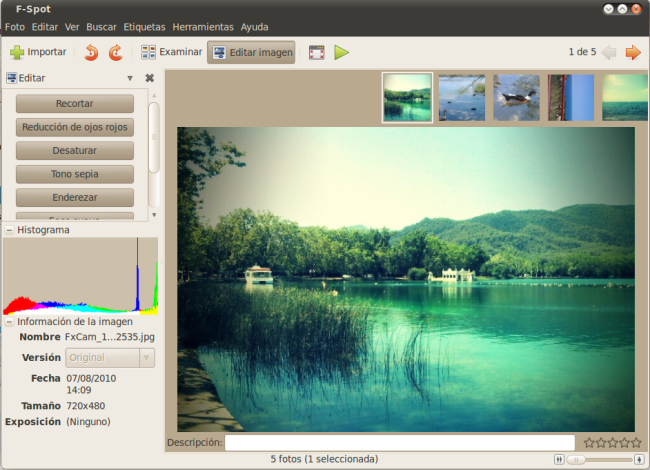Click the size value 720x480
650x470 pixels.
point(86,406)
